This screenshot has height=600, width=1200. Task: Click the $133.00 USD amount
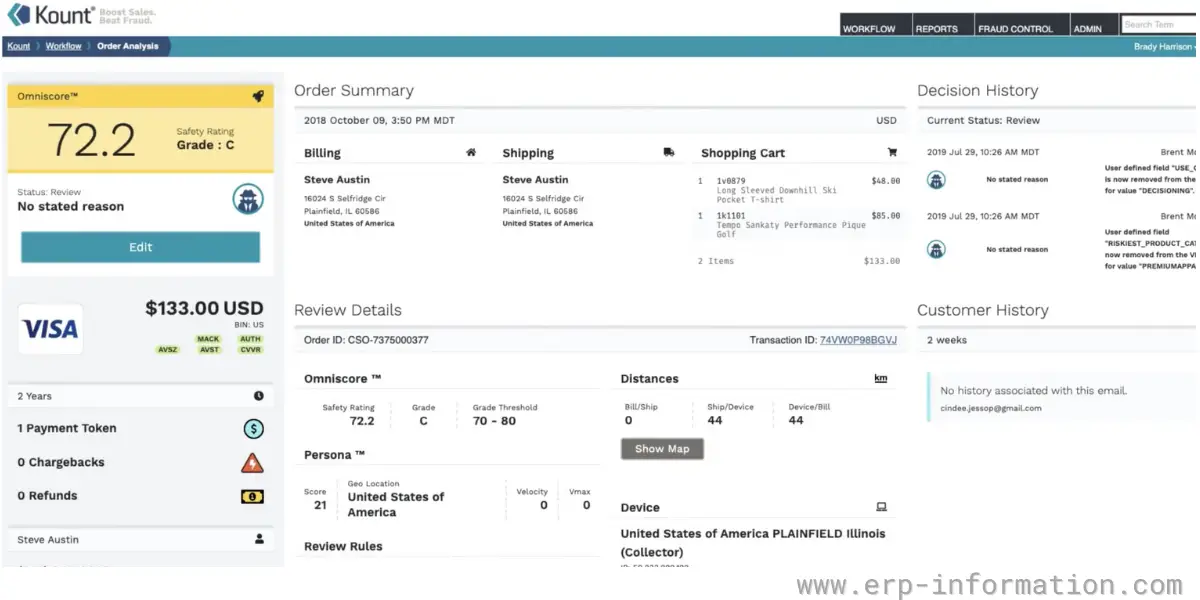pyautogui.click(x=204, y=308)
